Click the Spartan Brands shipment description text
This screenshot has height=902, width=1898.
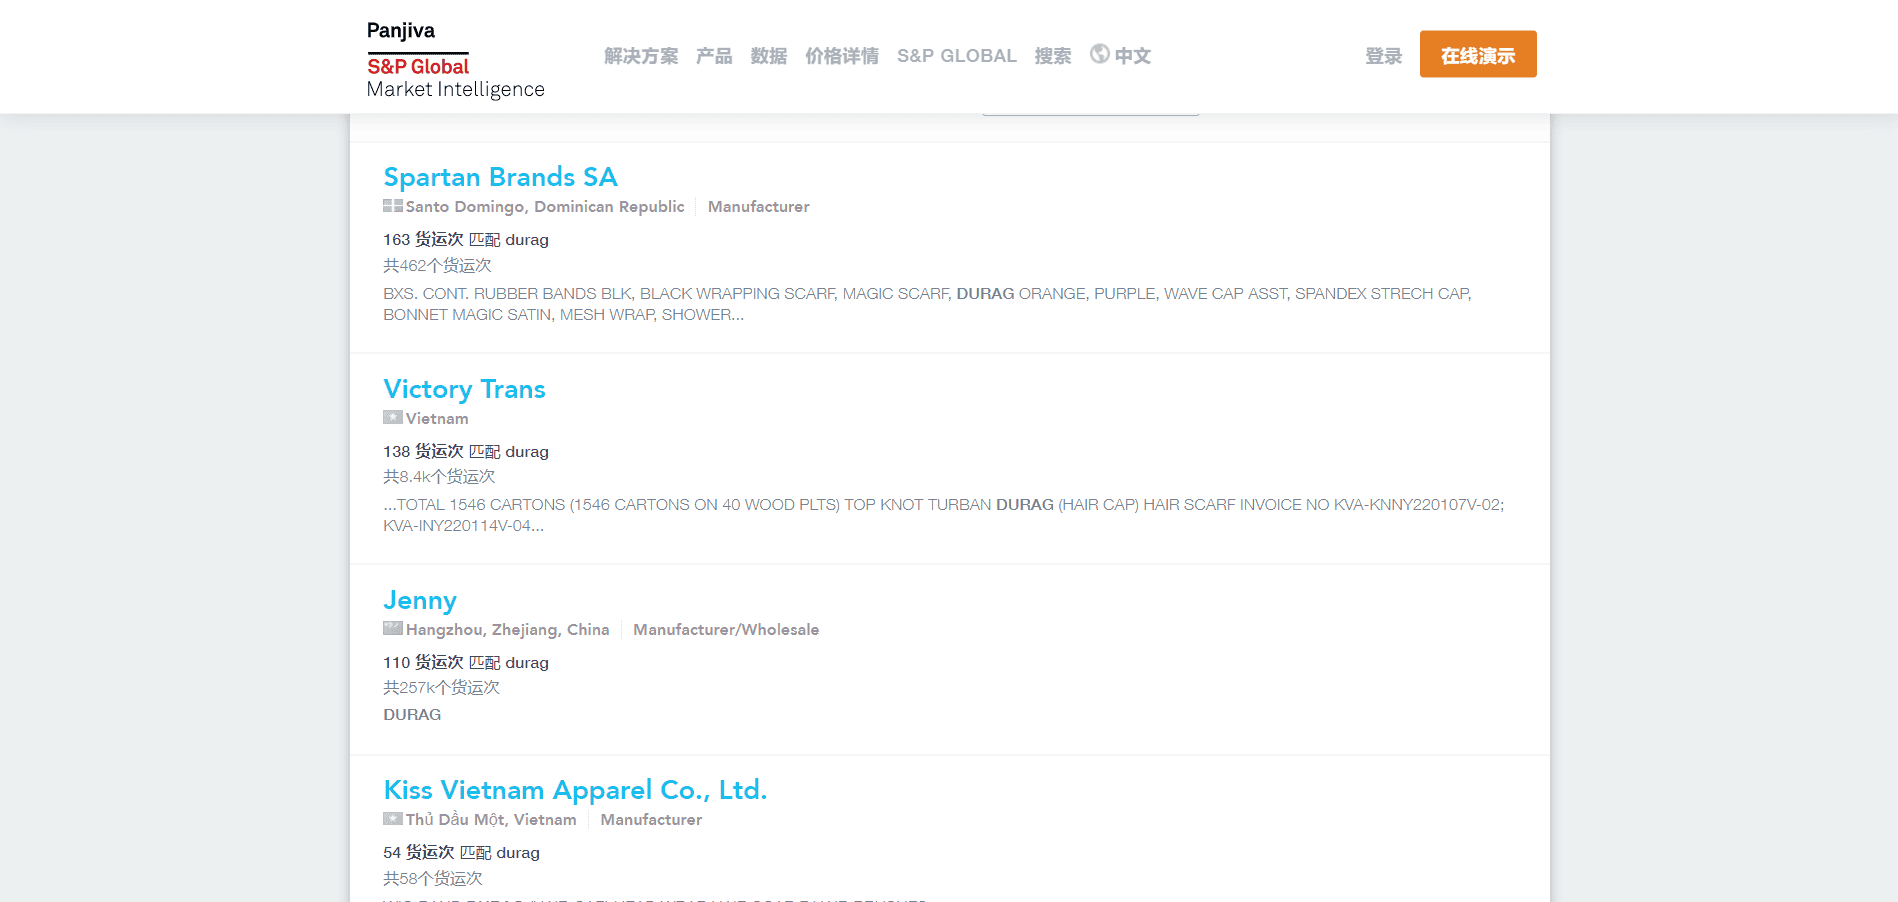pyautogui.click(x=926, y=304)
